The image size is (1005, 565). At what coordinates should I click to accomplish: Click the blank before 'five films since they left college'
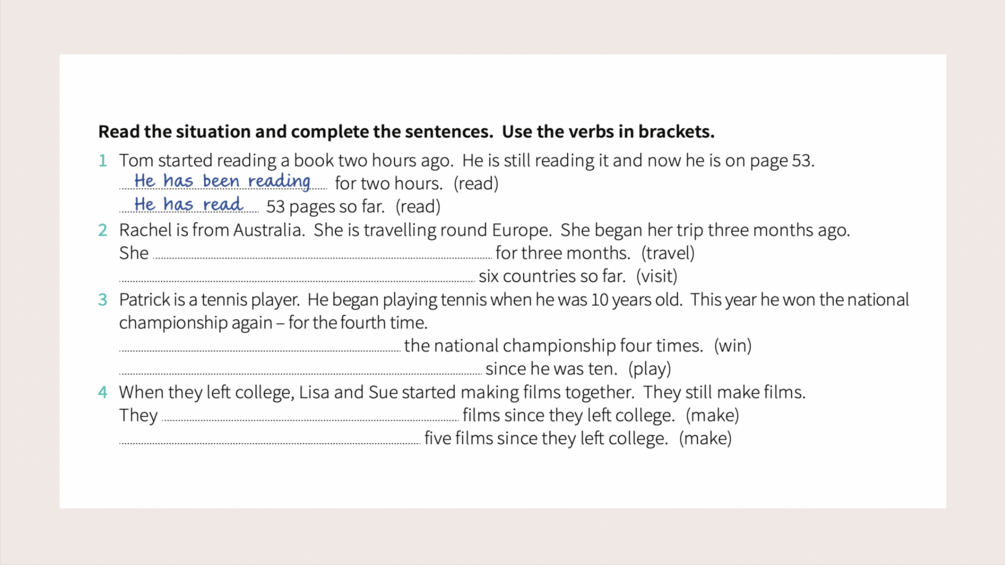point(269,439)
